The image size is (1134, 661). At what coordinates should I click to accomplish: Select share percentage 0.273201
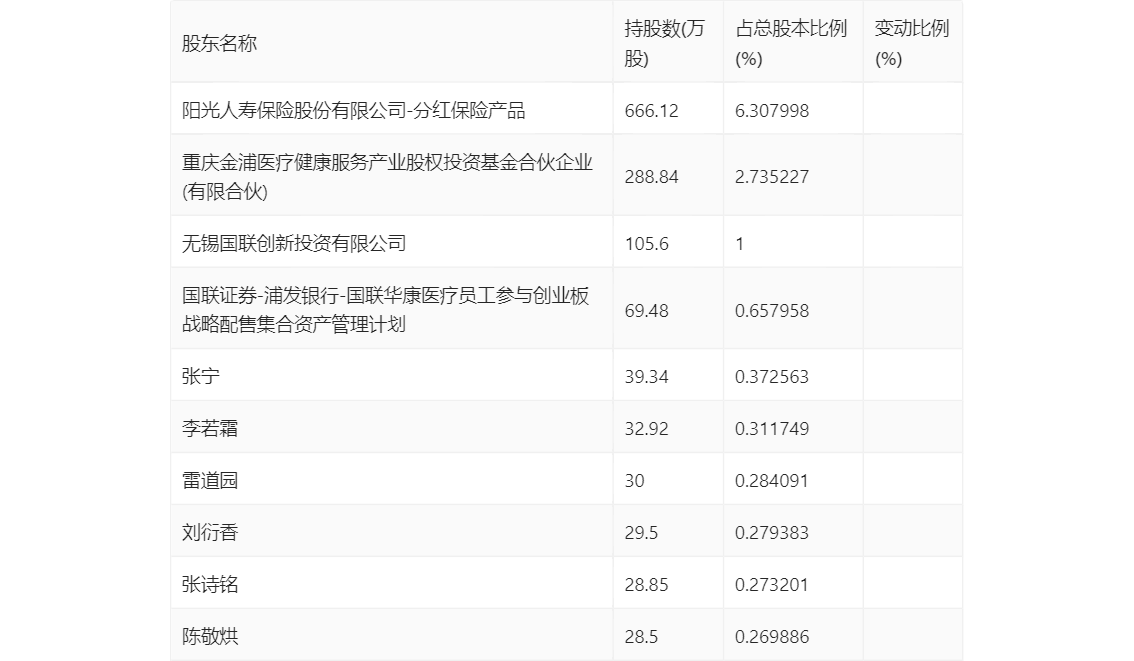[x=772, y=585]
